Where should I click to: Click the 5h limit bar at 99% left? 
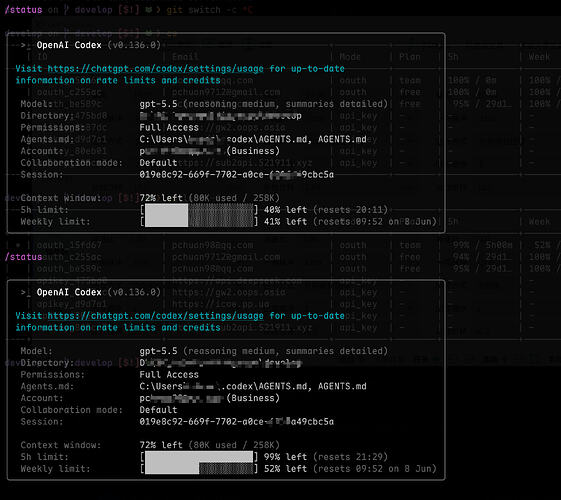tap(199, 457)
